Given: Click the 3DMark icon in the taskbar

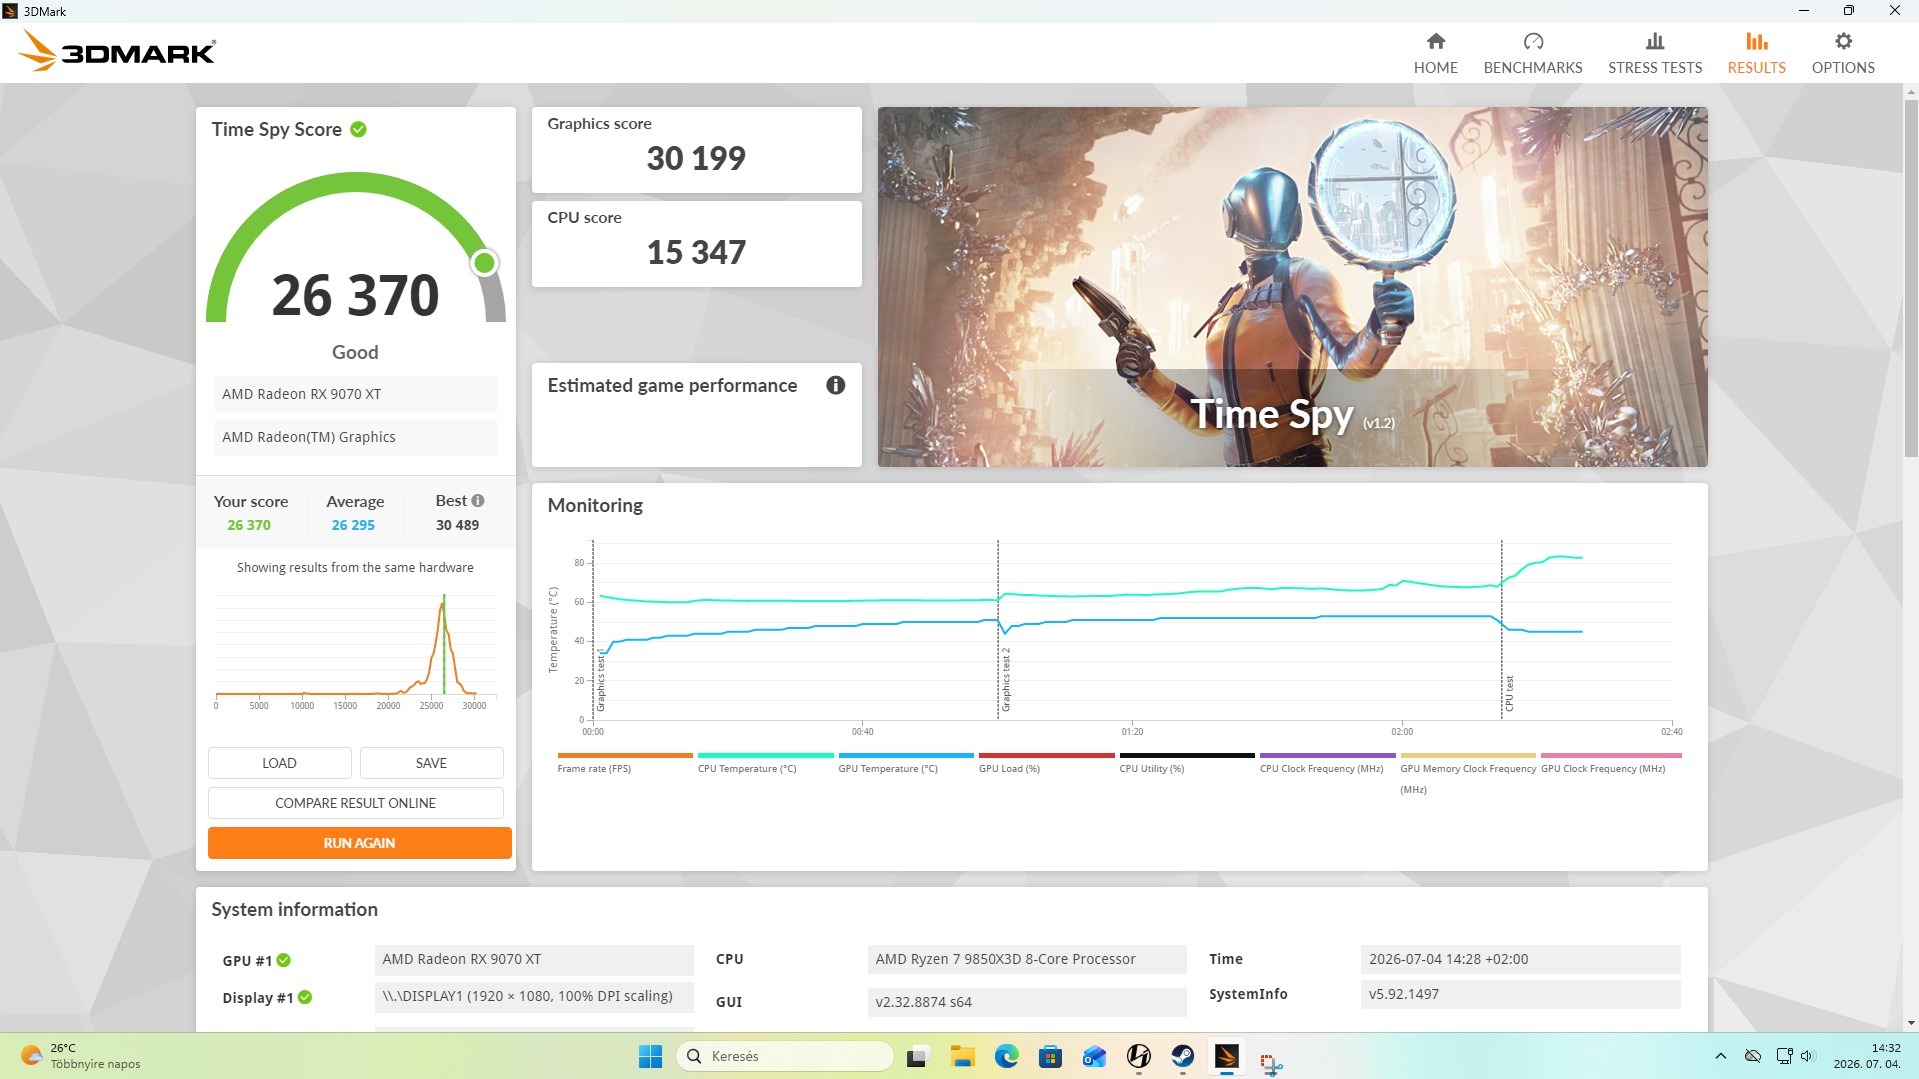Looking at the screenshot, I should click(1226, 1056).
